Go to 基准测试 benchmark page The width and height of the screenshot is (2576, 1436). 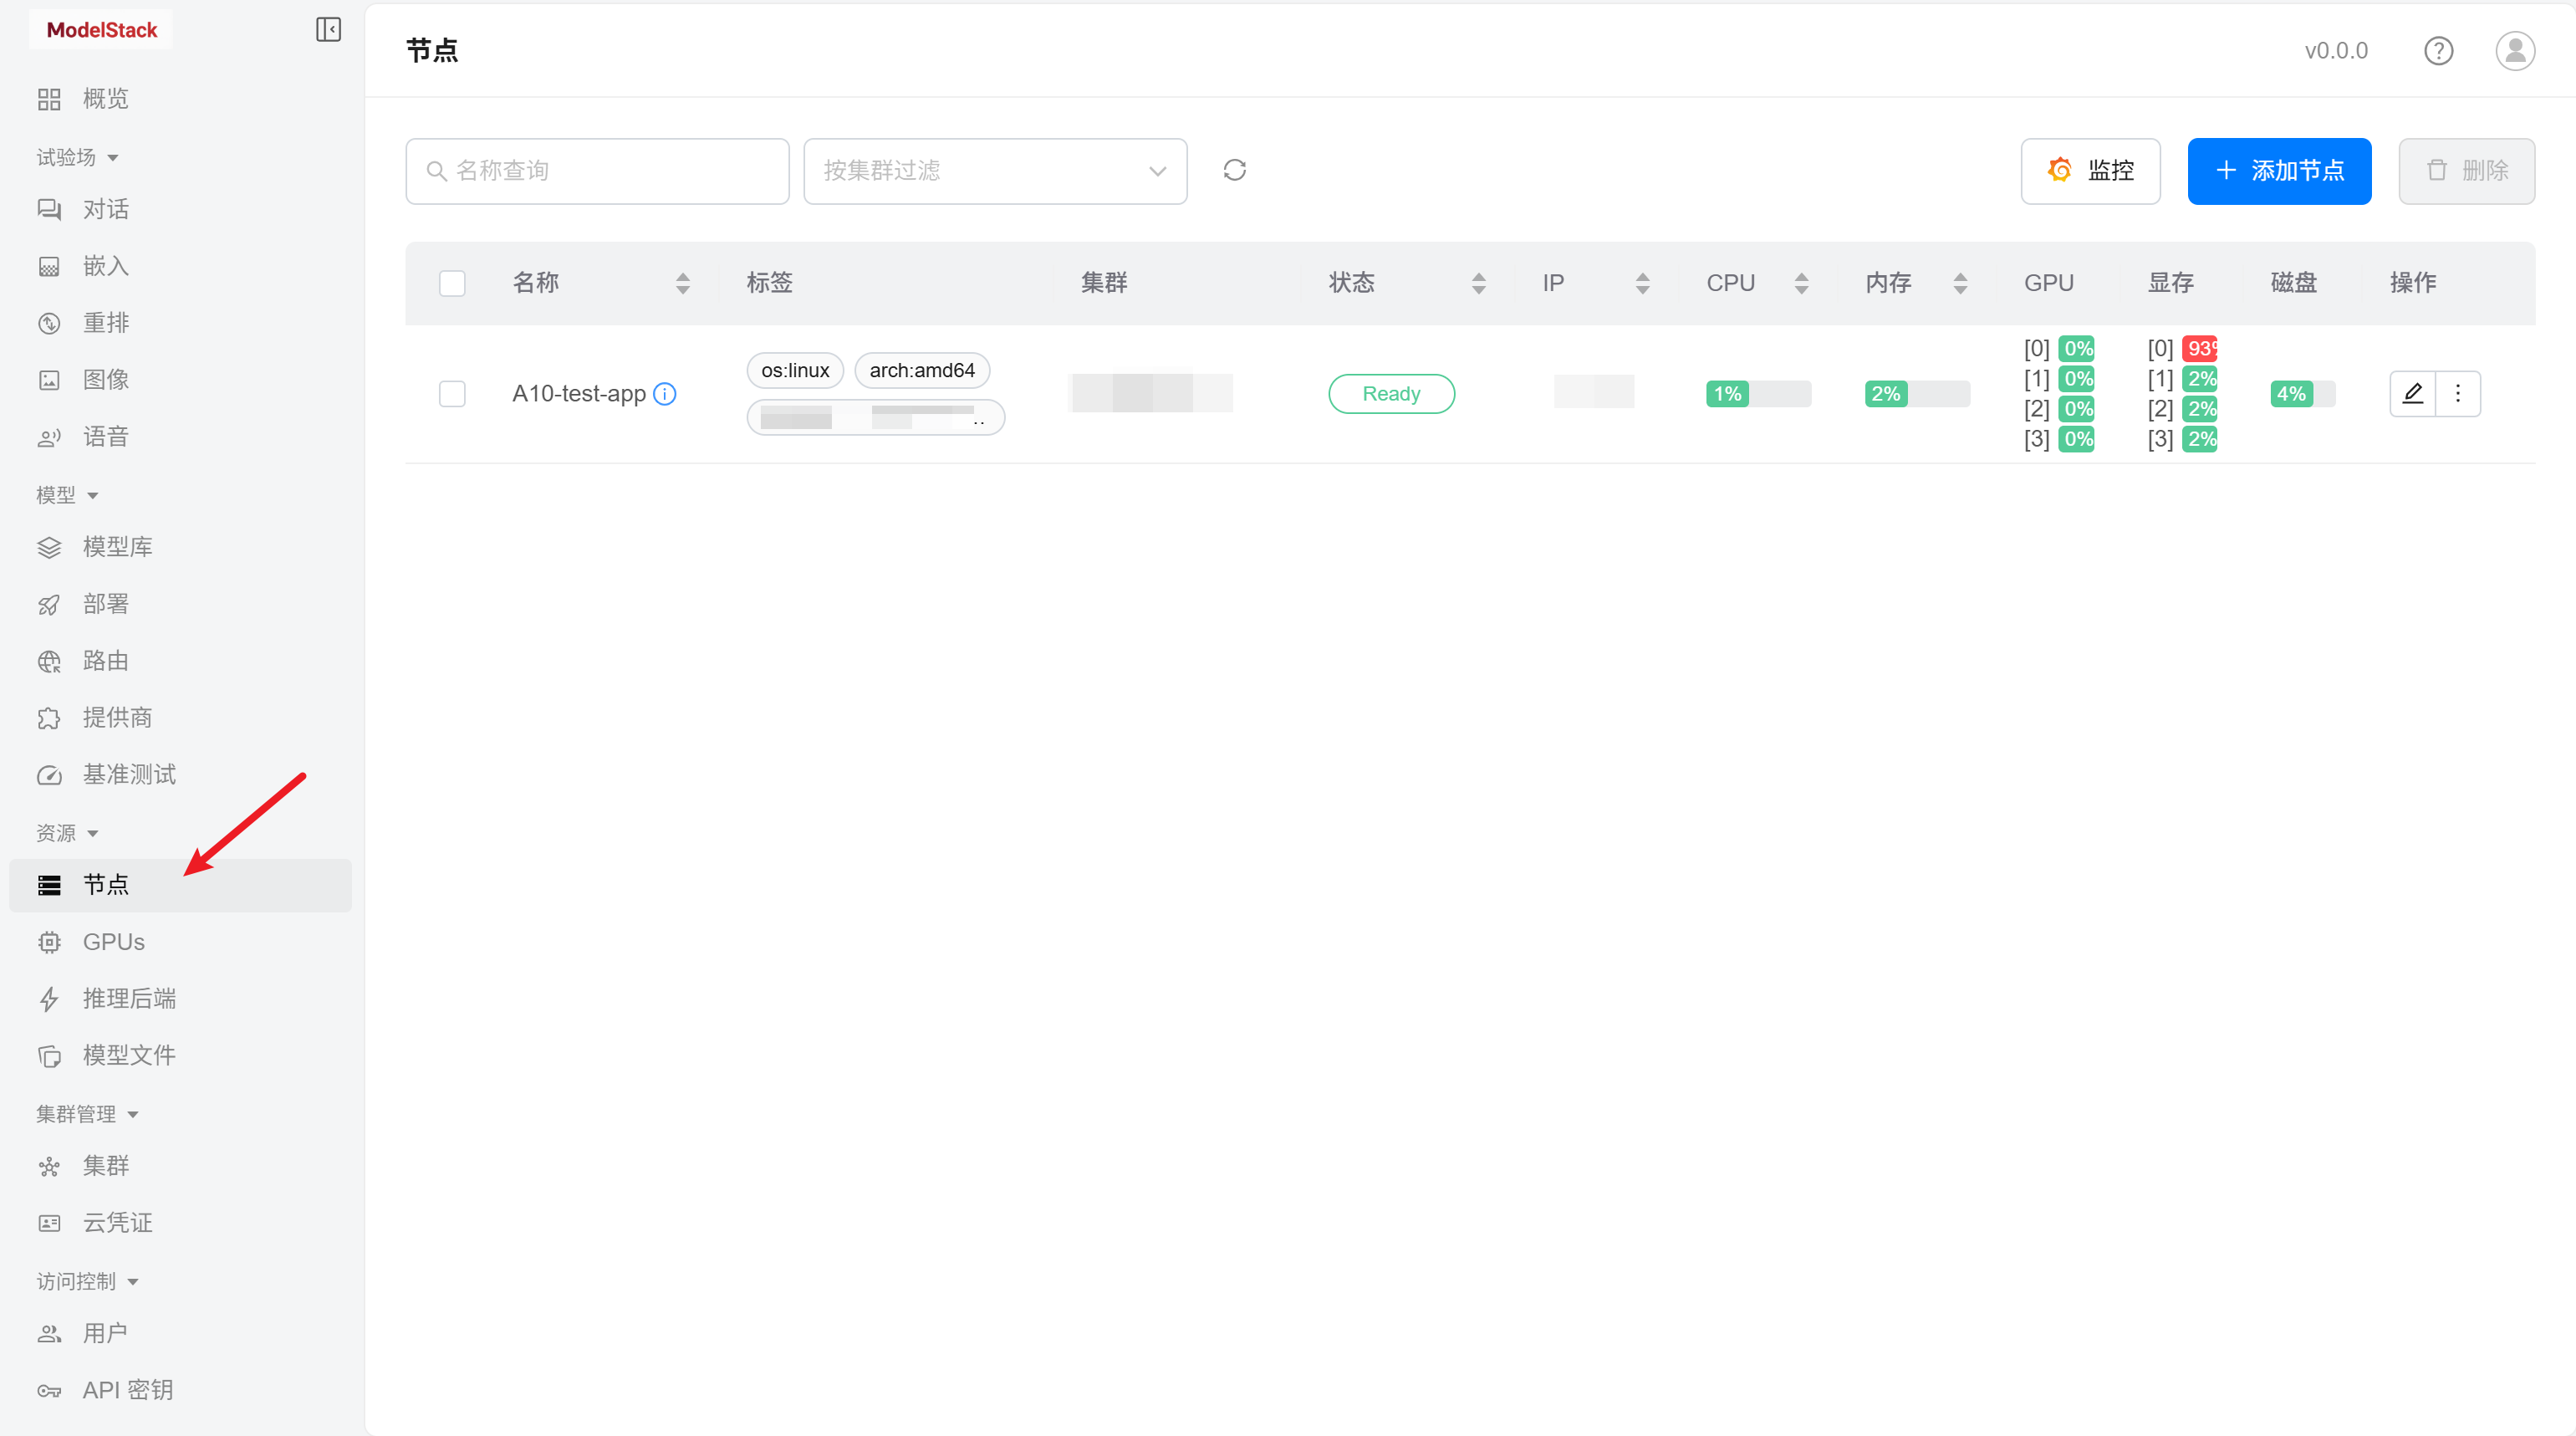click(180, 775)
